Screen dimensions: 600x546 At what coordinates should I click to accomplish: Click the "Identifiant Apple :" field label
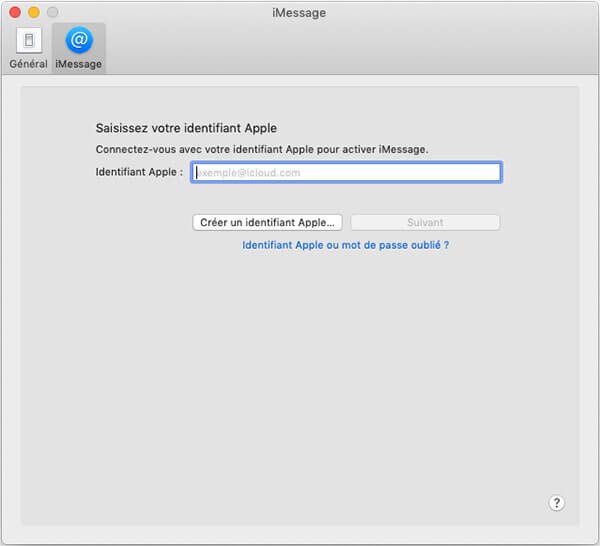click(x=139, y=172)
